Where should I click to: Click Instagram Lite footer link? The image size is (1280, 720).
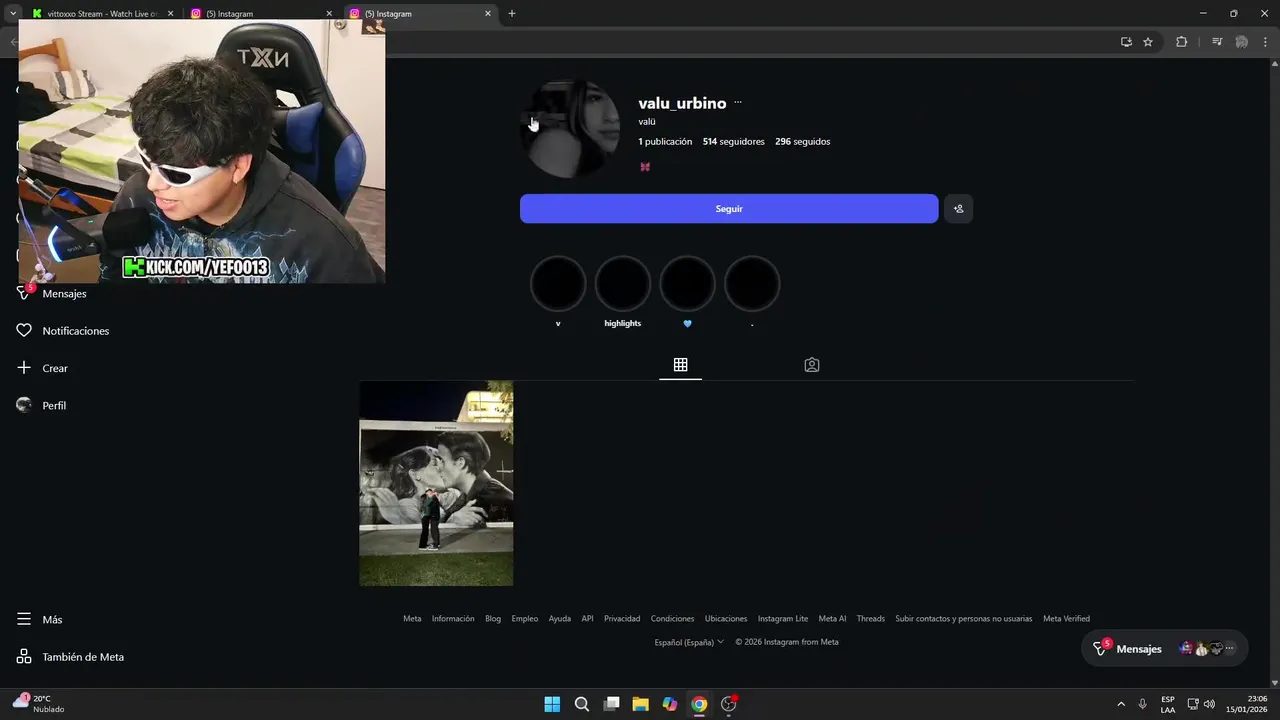[783, 619]
